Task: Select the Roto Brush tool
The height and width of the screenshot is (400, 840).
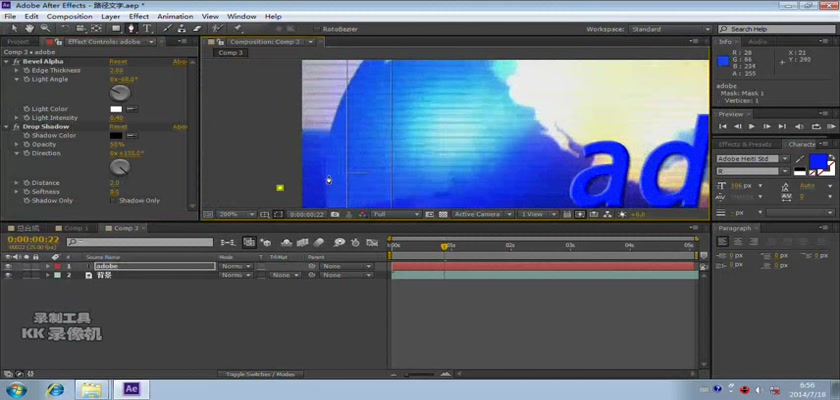Action: (217, 28)
